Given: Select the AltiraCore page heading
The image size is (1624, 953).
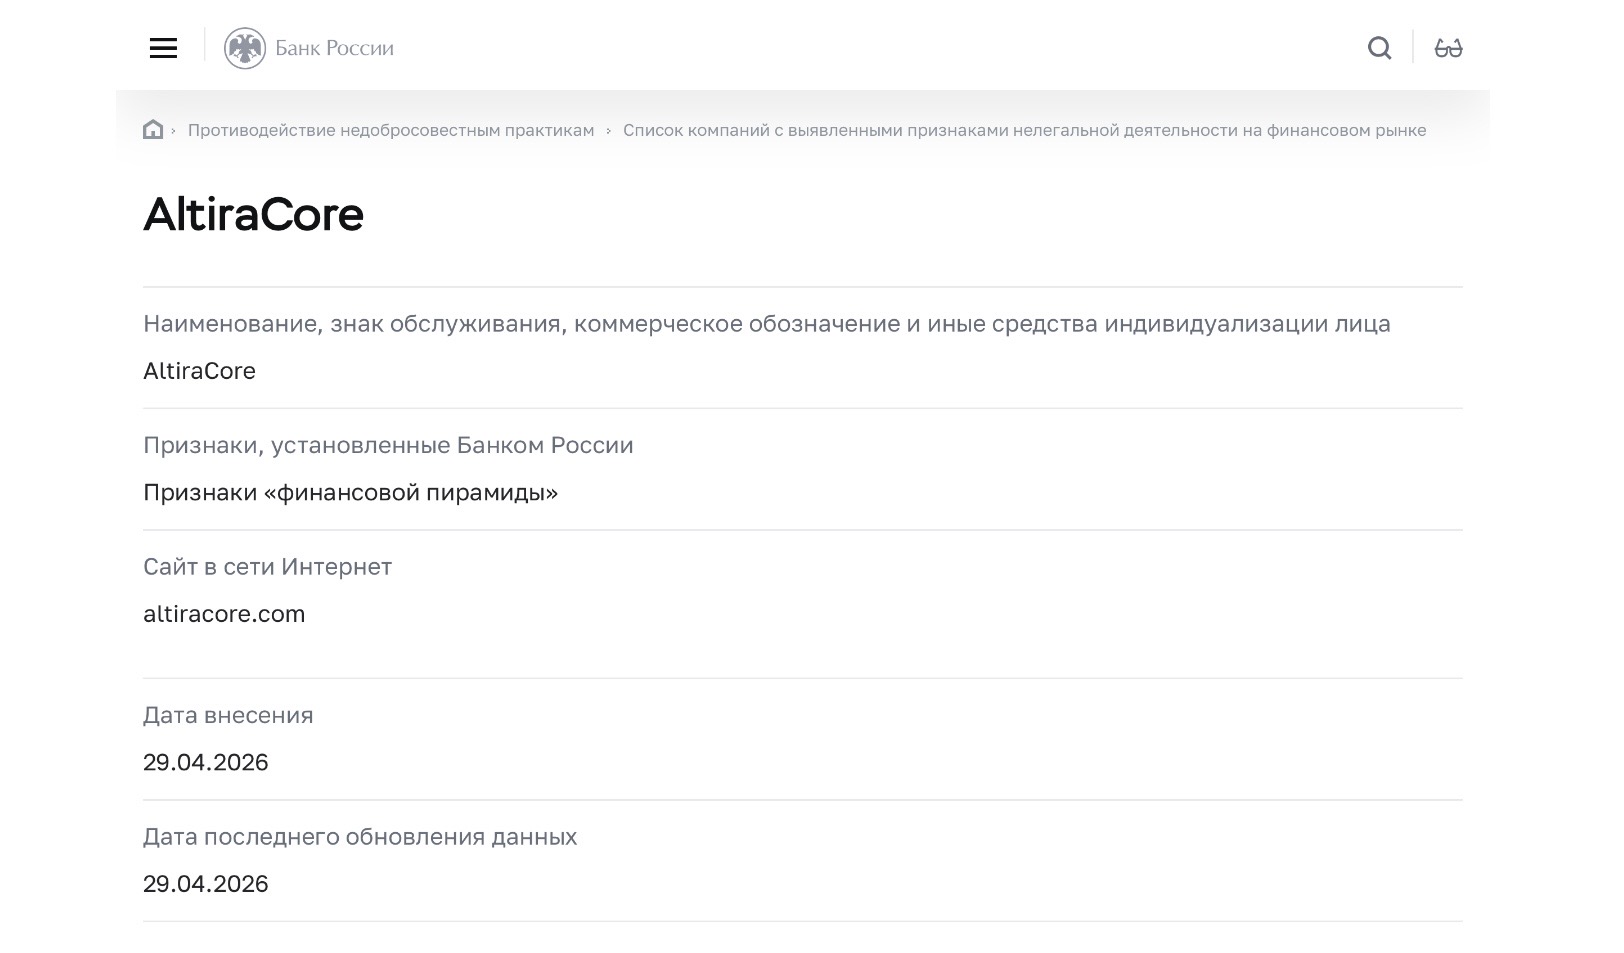Looking at the screenshot, I should (253, 214).
